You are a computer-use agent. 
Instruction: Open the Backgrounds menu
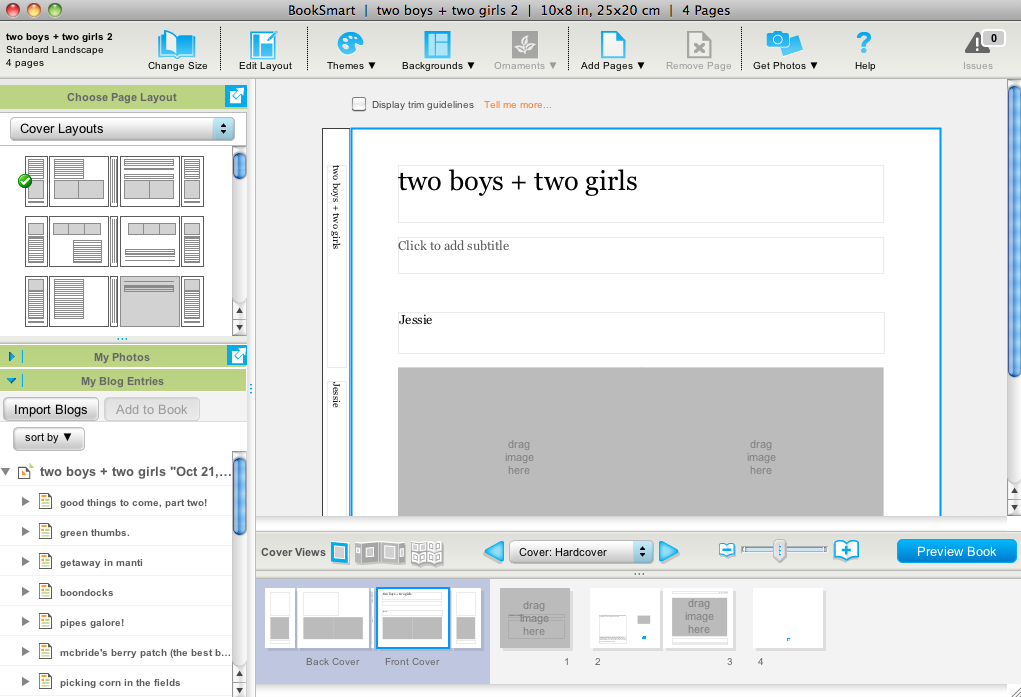[438, 50]
